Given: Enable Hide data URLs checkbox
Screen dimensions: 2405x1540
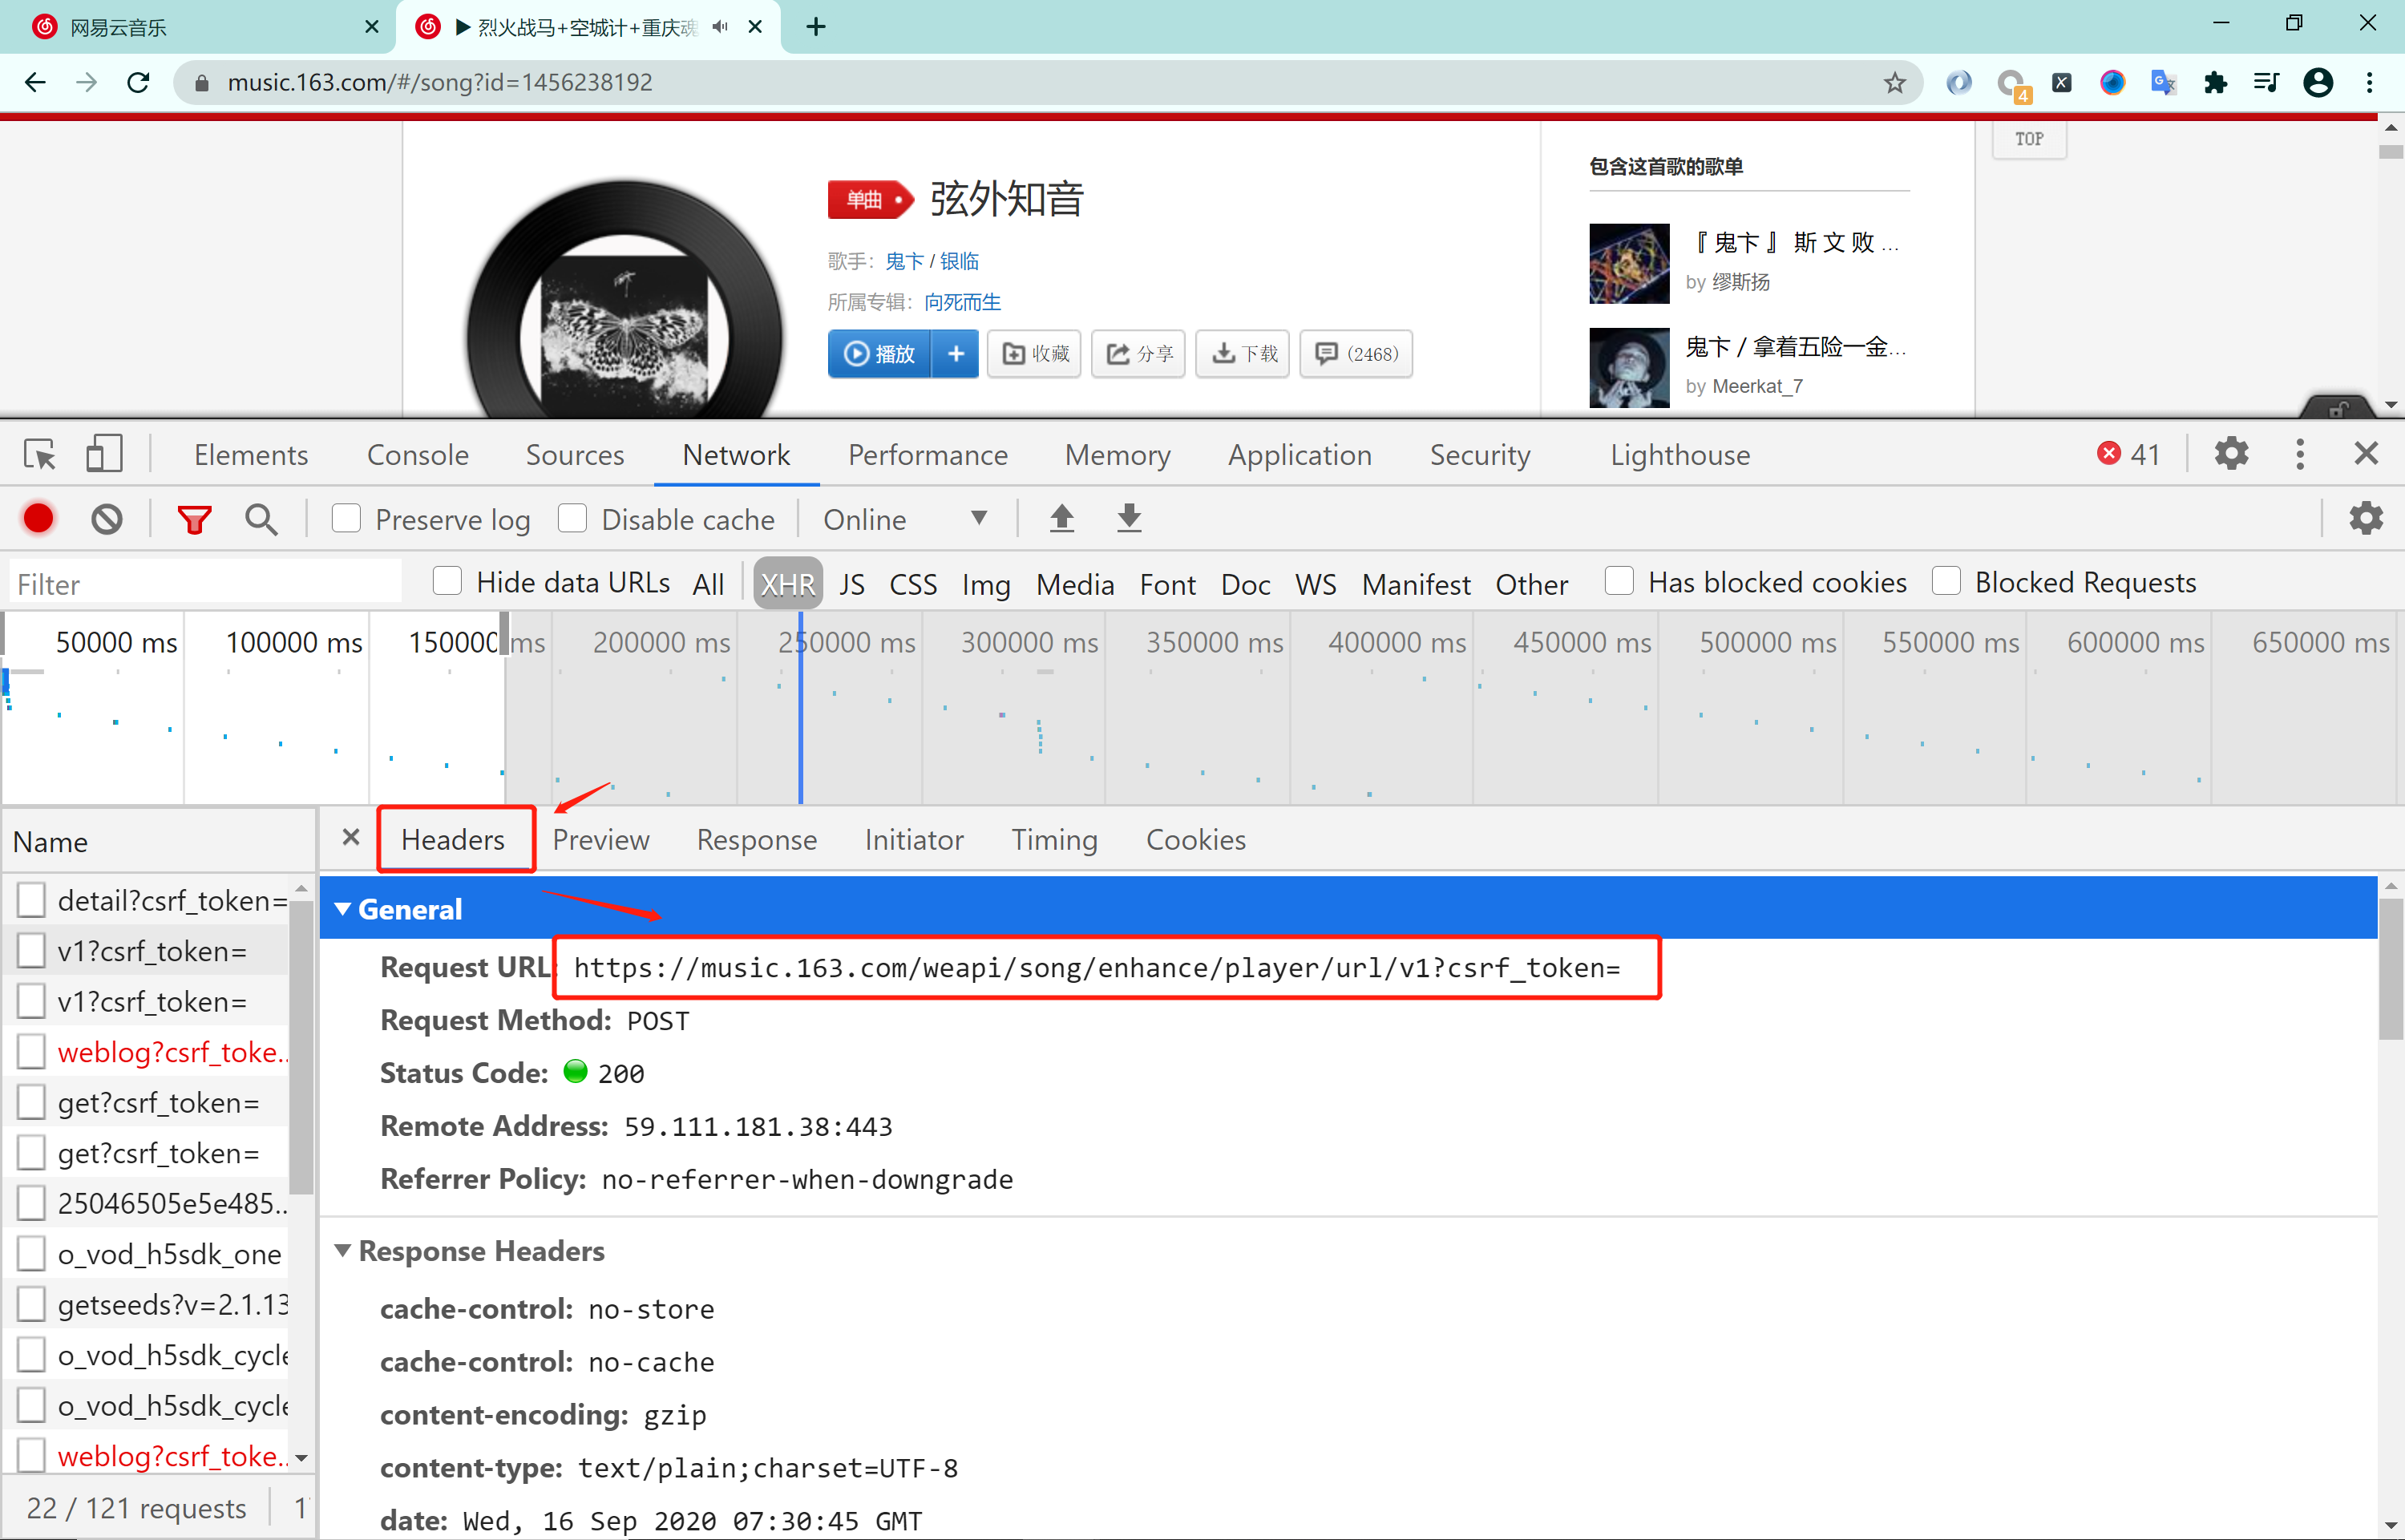Looking at the screenshot, I should 447,581.
